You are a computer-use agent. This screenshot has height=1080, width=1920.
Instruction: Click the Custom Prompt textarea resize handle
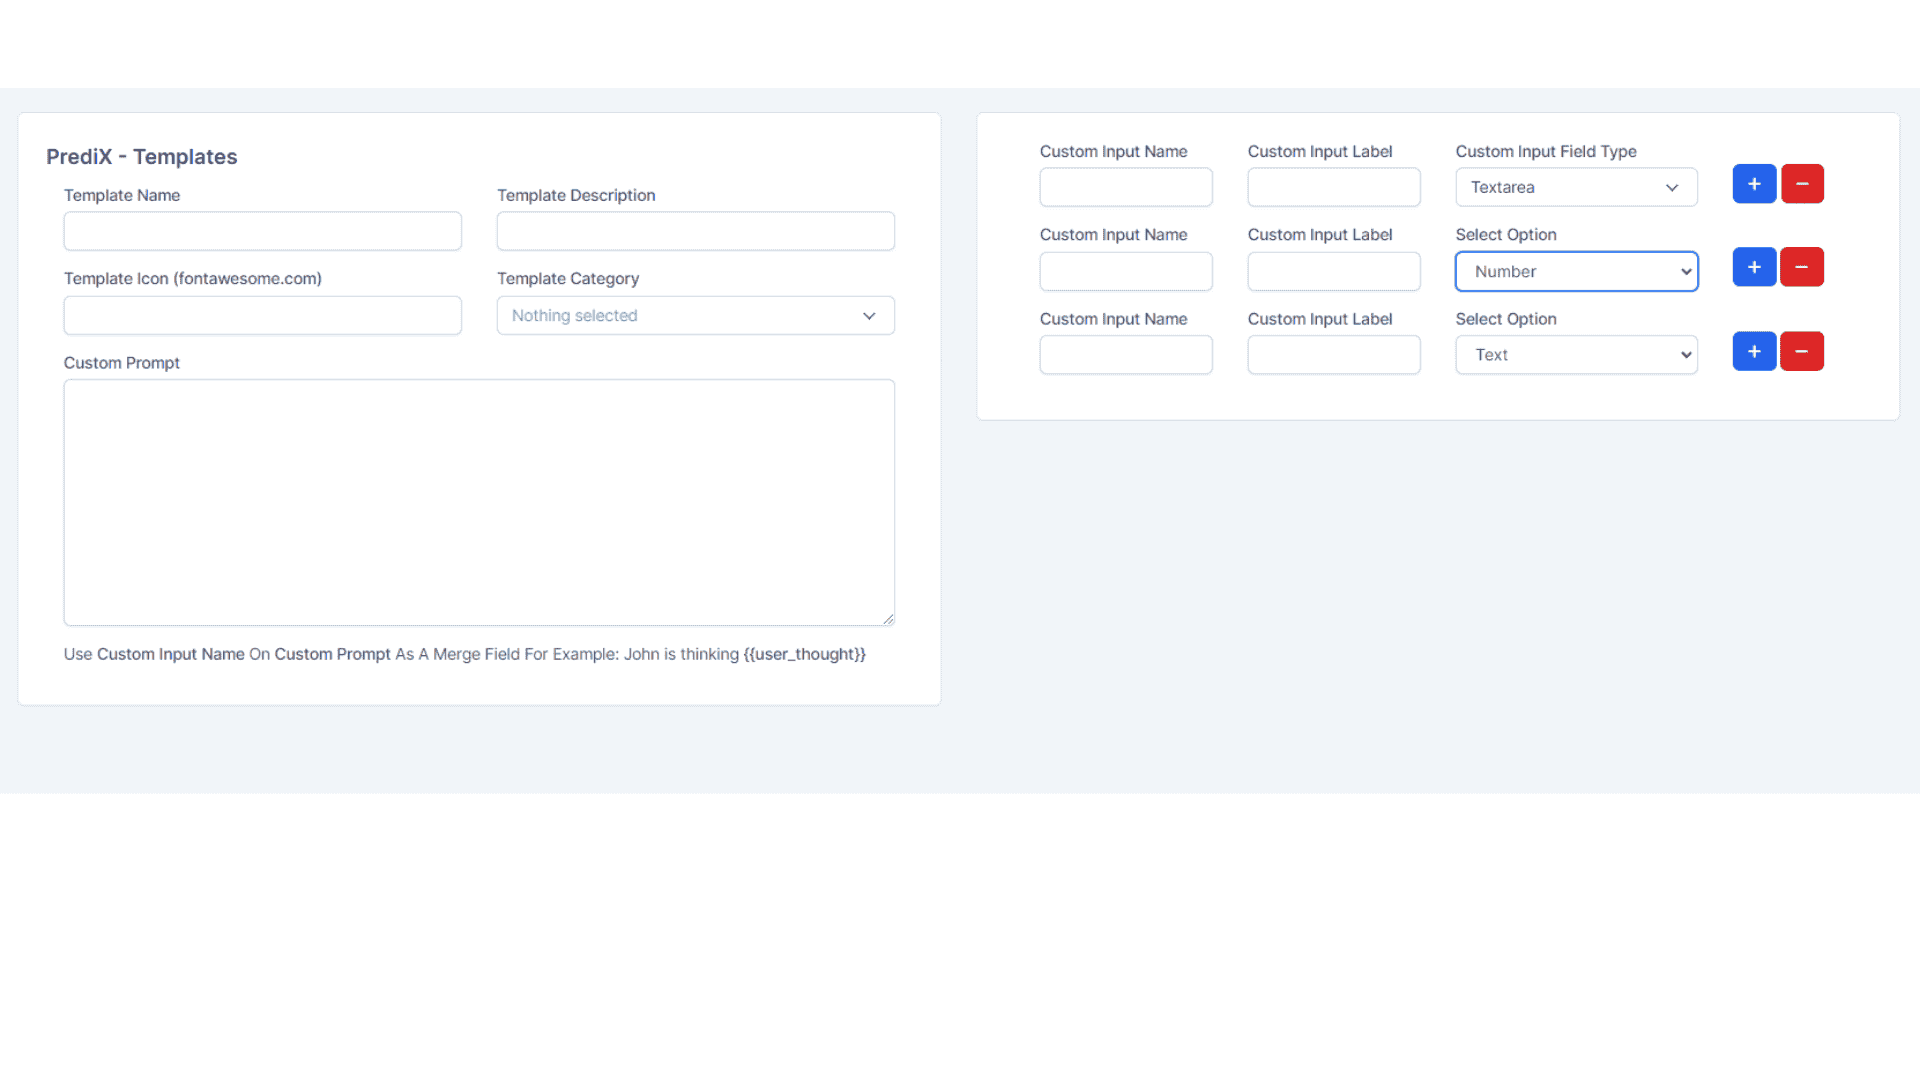point(888,619)
